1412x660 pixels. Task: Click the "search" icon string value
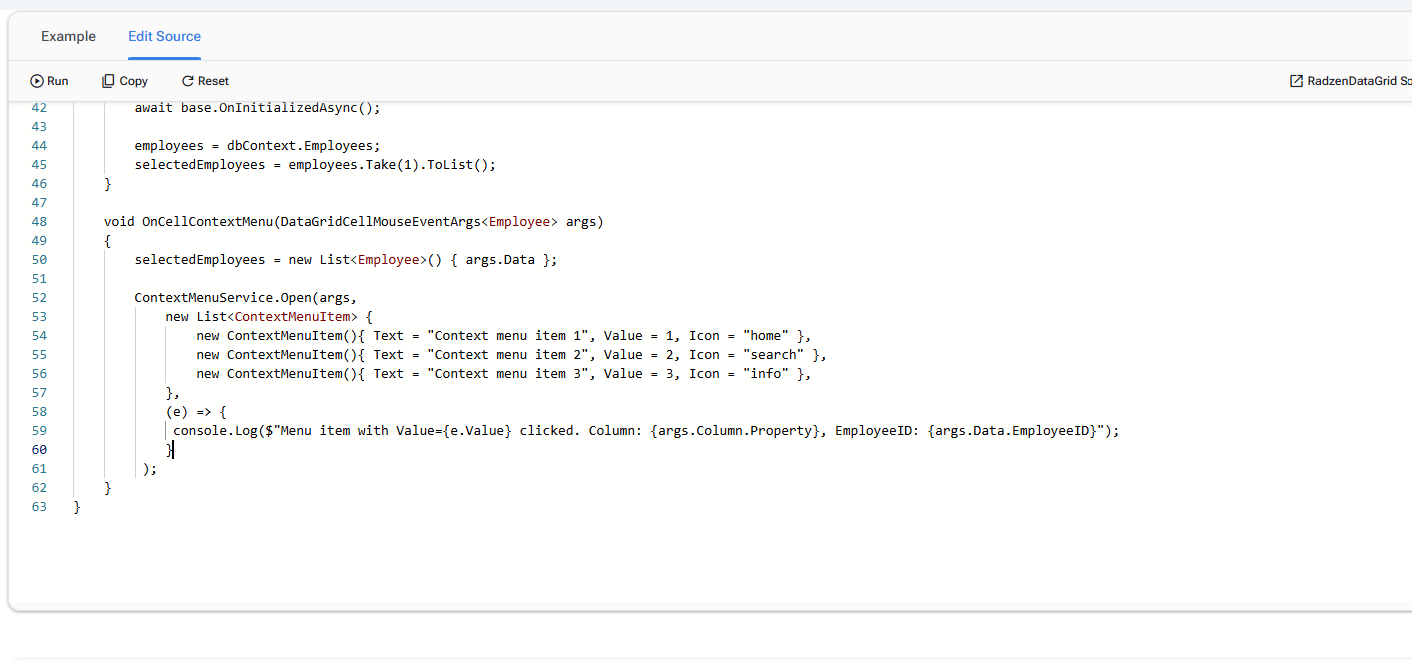coord(774,355)
